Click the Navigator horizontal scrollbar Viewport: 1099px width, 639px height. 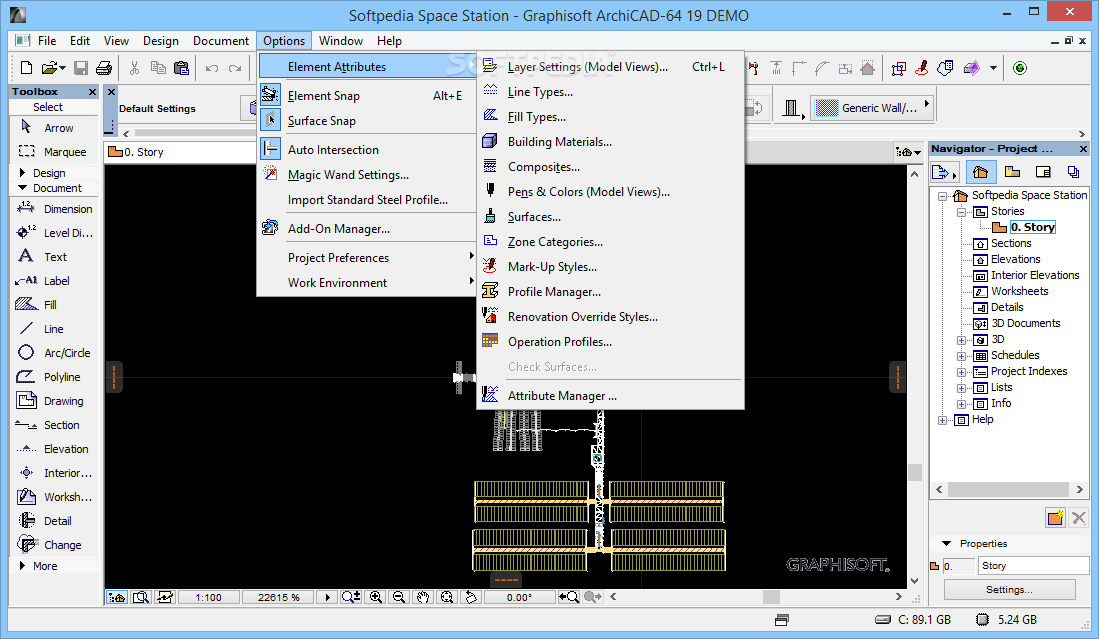click(1009, 489)
